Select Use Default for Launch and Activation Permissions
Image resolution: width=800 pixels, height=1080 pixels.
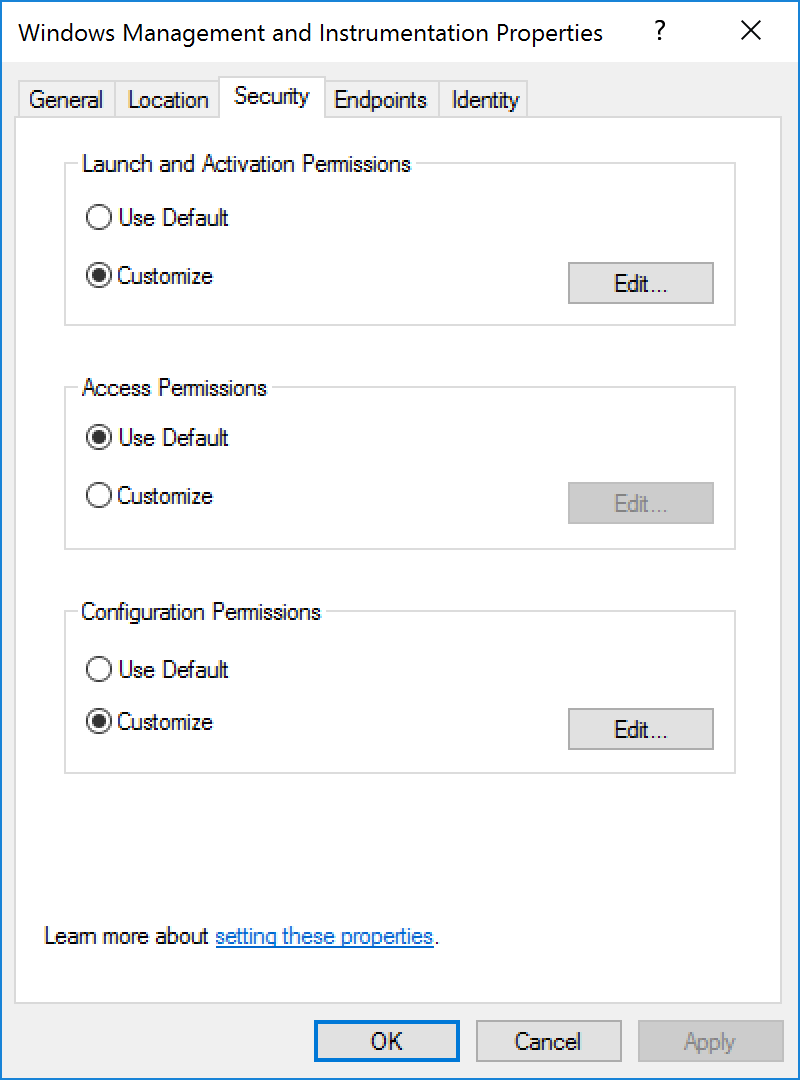click(99, 218)
